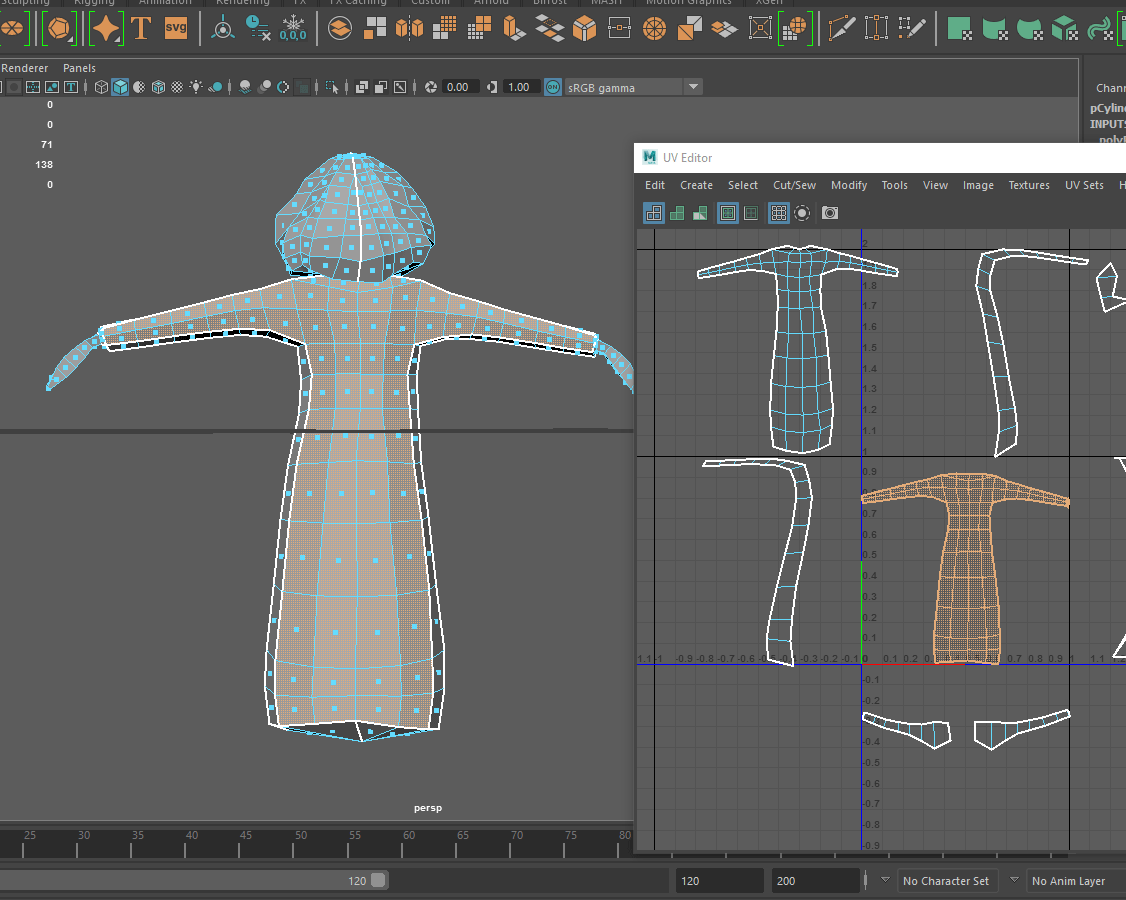
Task: Toggle UV Editor grid display button
Action: 778,213
